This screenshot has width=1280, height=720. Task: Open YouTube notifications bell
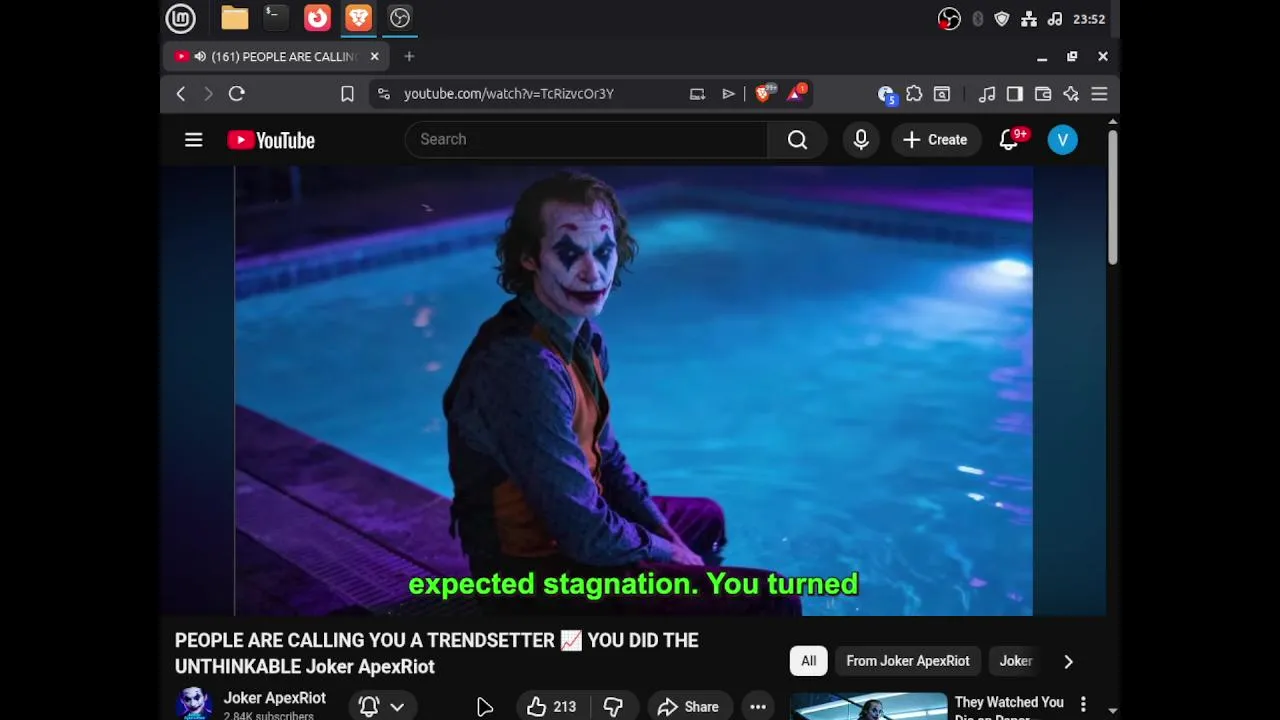(x=1009, y=140)
